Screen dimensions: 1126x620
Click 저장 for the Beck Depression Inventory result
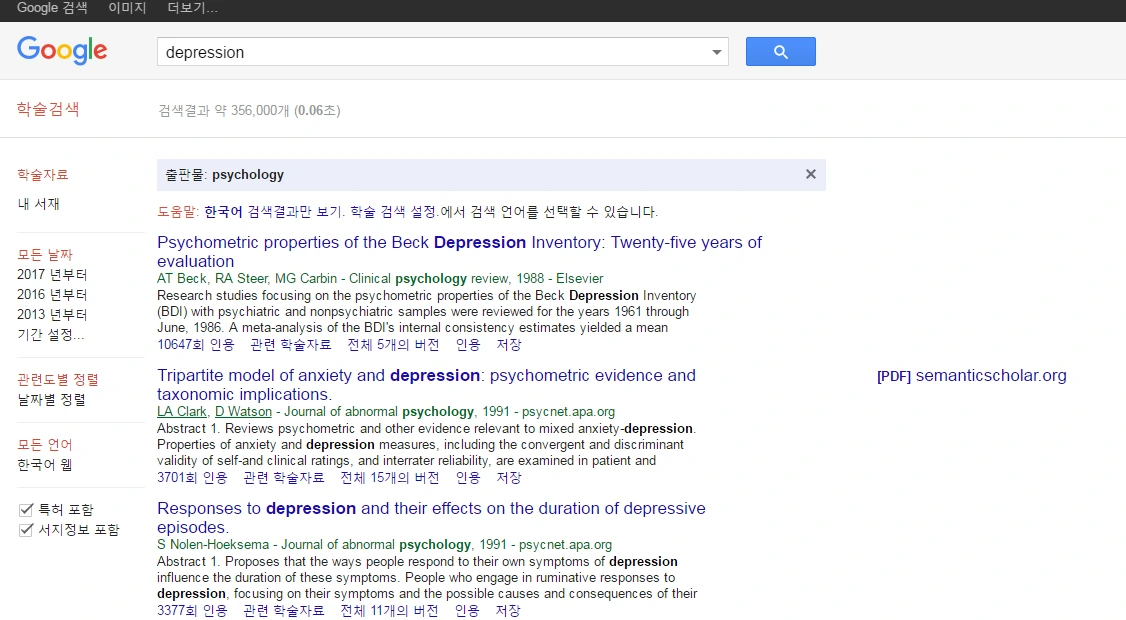tap(508, 345)
